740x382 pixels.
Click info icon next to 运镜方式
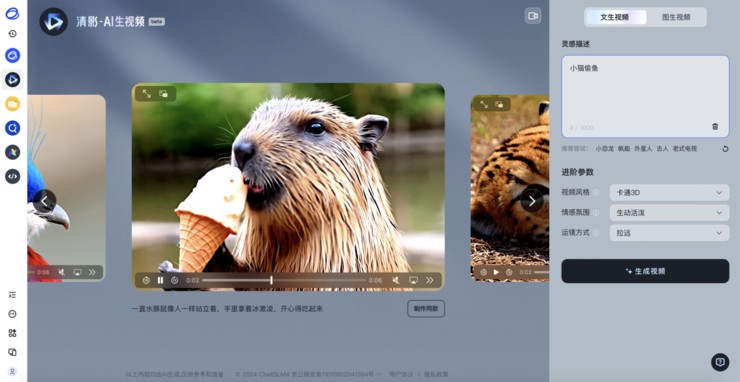(x=596, y=233)
